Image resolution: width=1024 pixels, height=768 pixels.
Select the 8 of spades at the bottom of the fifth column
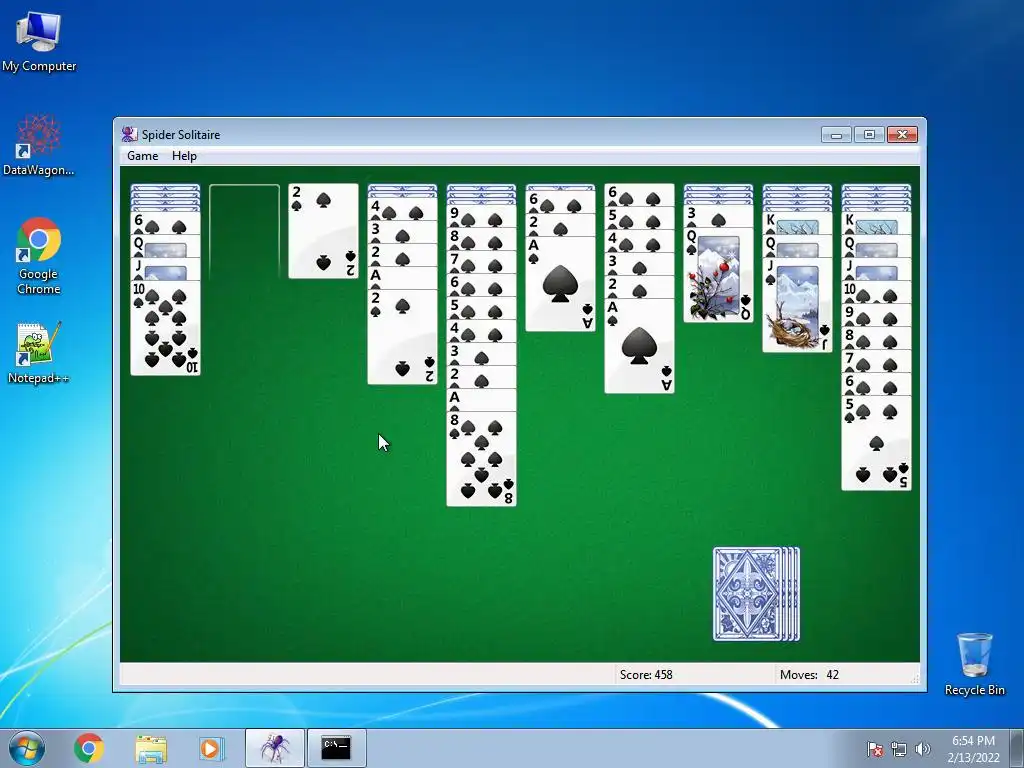point(481,458)
